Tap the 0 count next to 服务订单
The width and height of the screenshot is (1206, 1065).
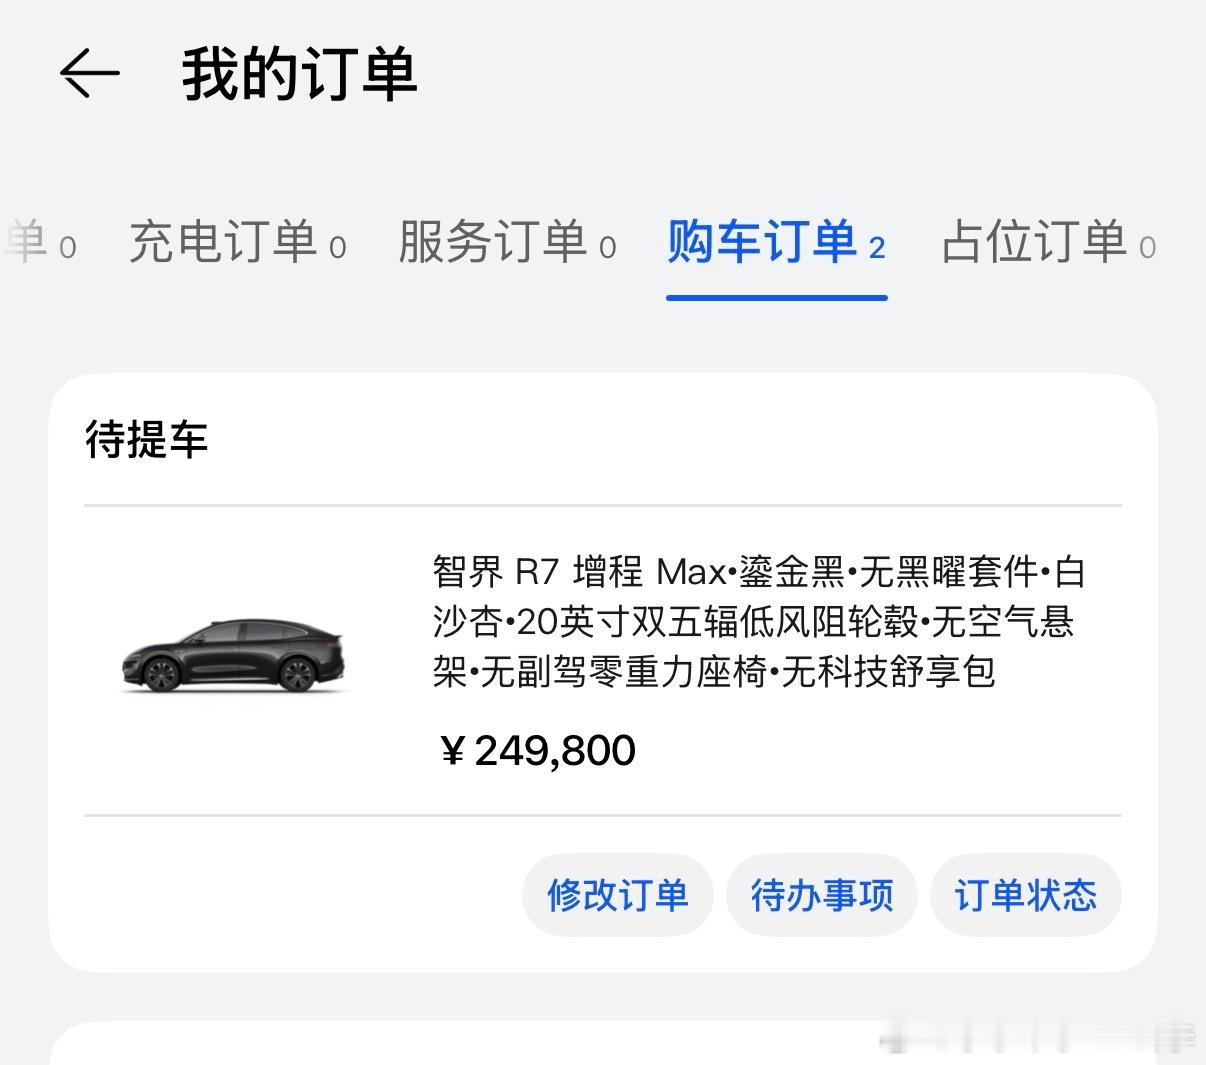click(608, 248)
